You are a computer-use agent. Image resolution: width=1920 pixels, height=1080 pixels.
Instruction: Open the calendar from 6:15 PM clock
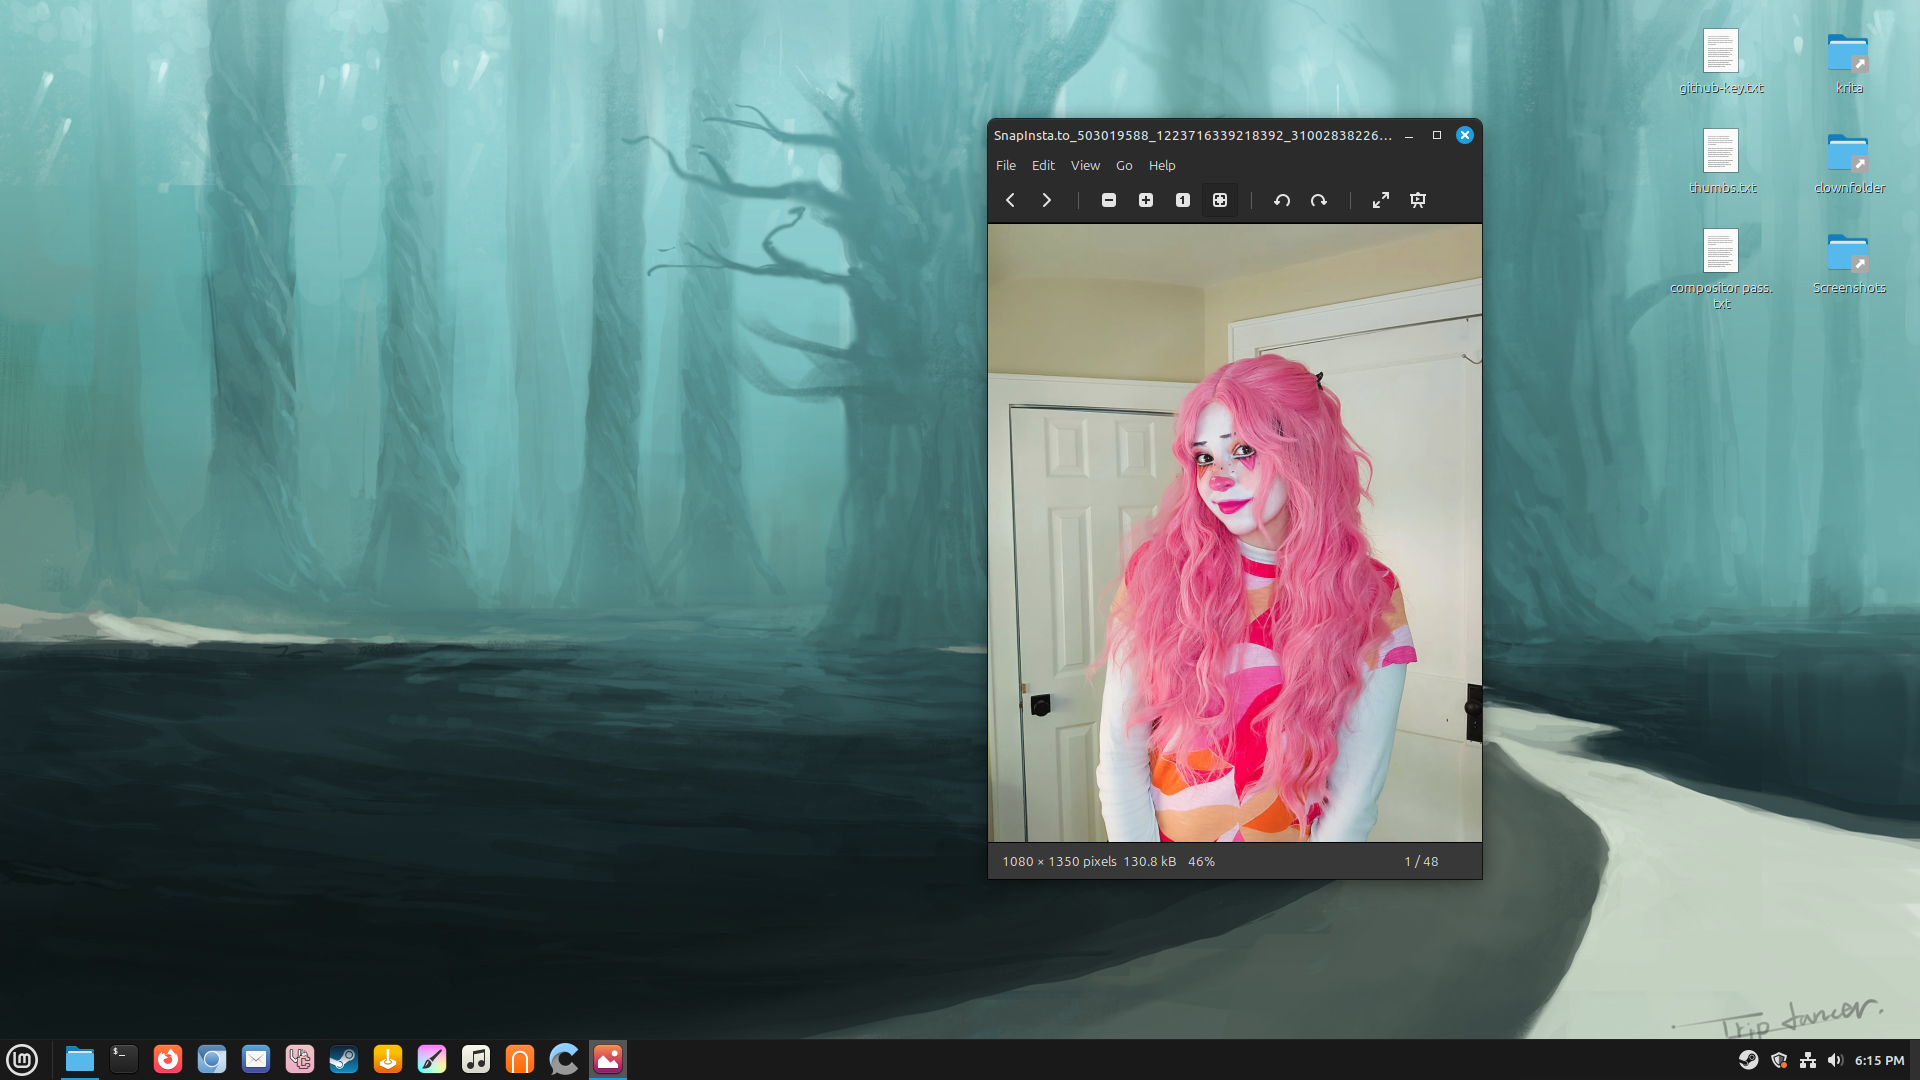click(1880, 1061)
